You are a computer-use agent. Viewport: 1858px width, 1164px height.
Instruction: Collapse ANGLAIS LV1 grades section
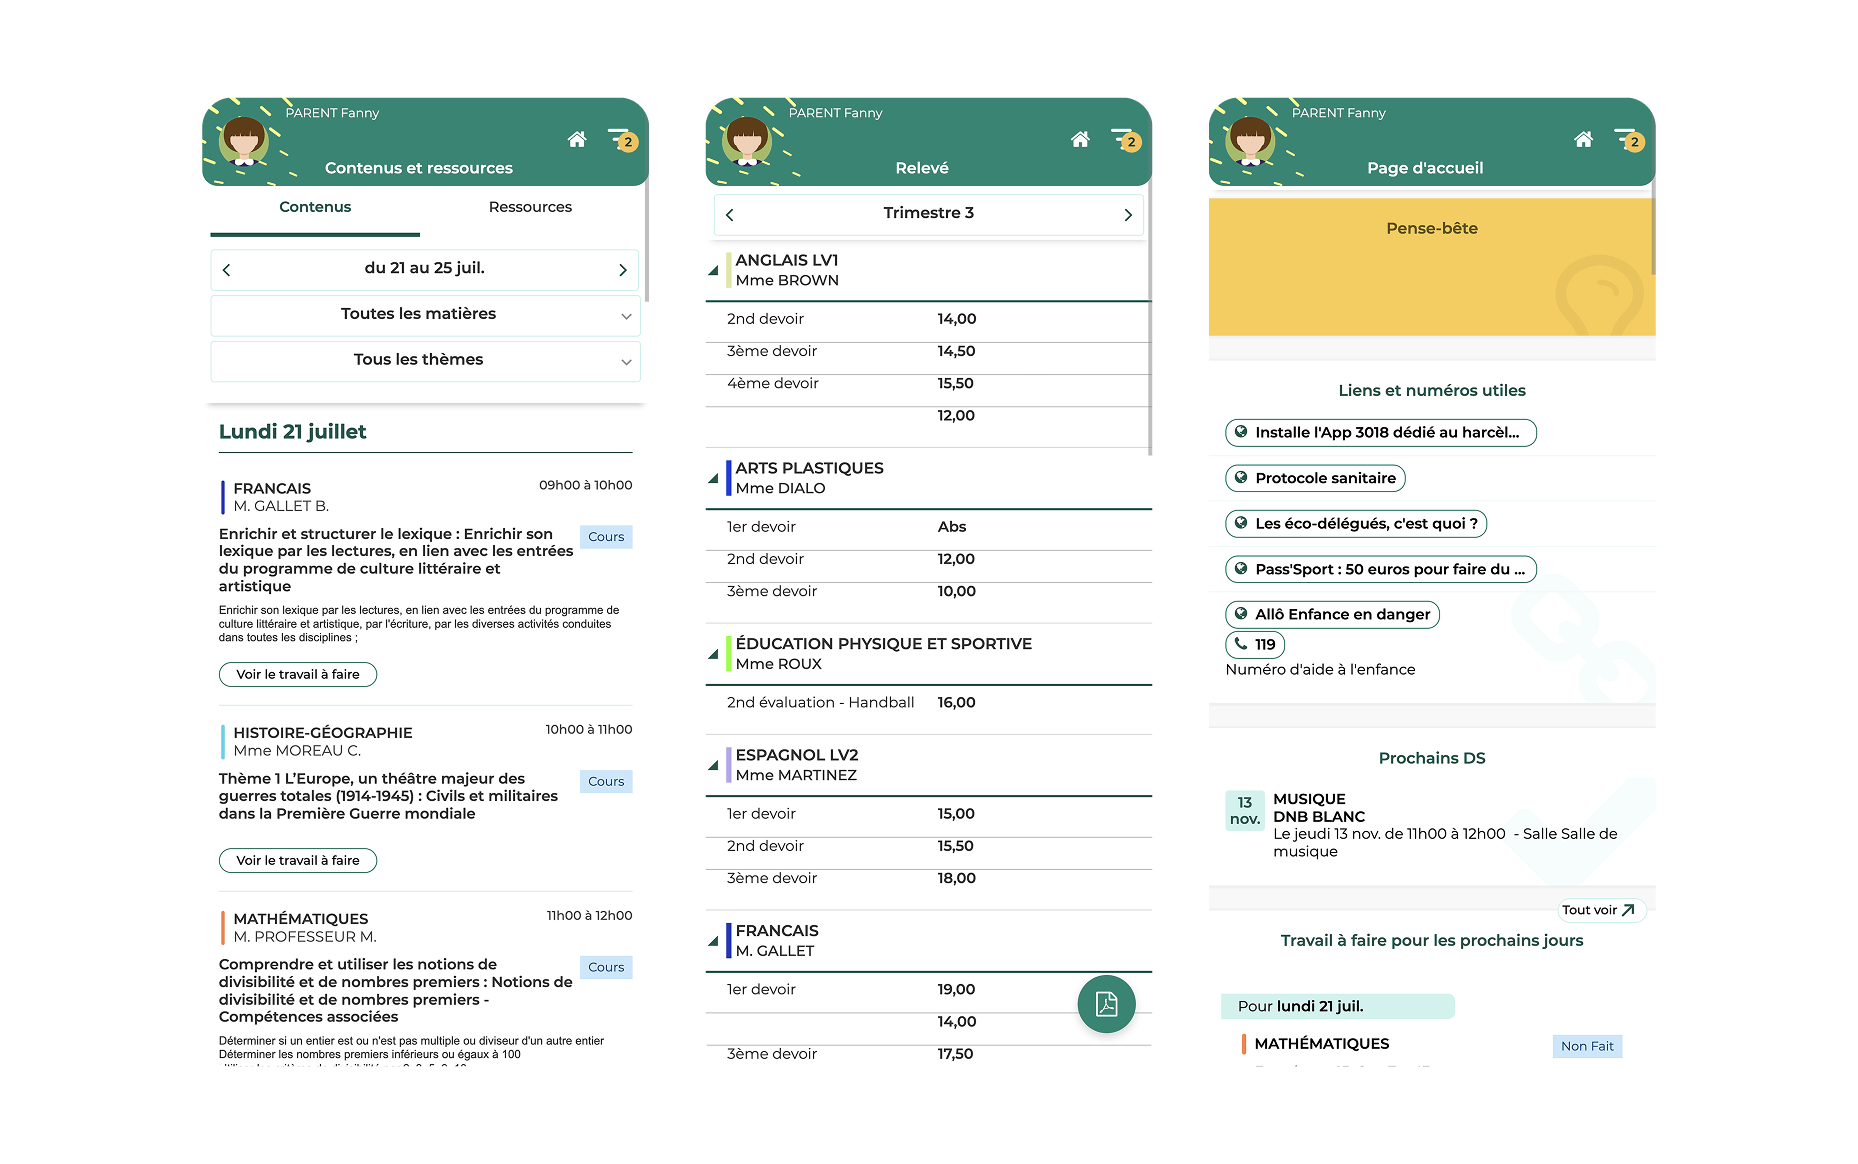click(x=713, y=271)
